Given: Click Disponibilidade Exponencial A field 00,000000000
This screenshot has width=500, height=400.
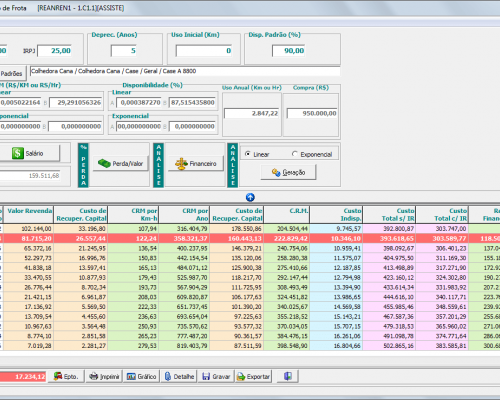Looking at the screenshot, I should 139,126.
